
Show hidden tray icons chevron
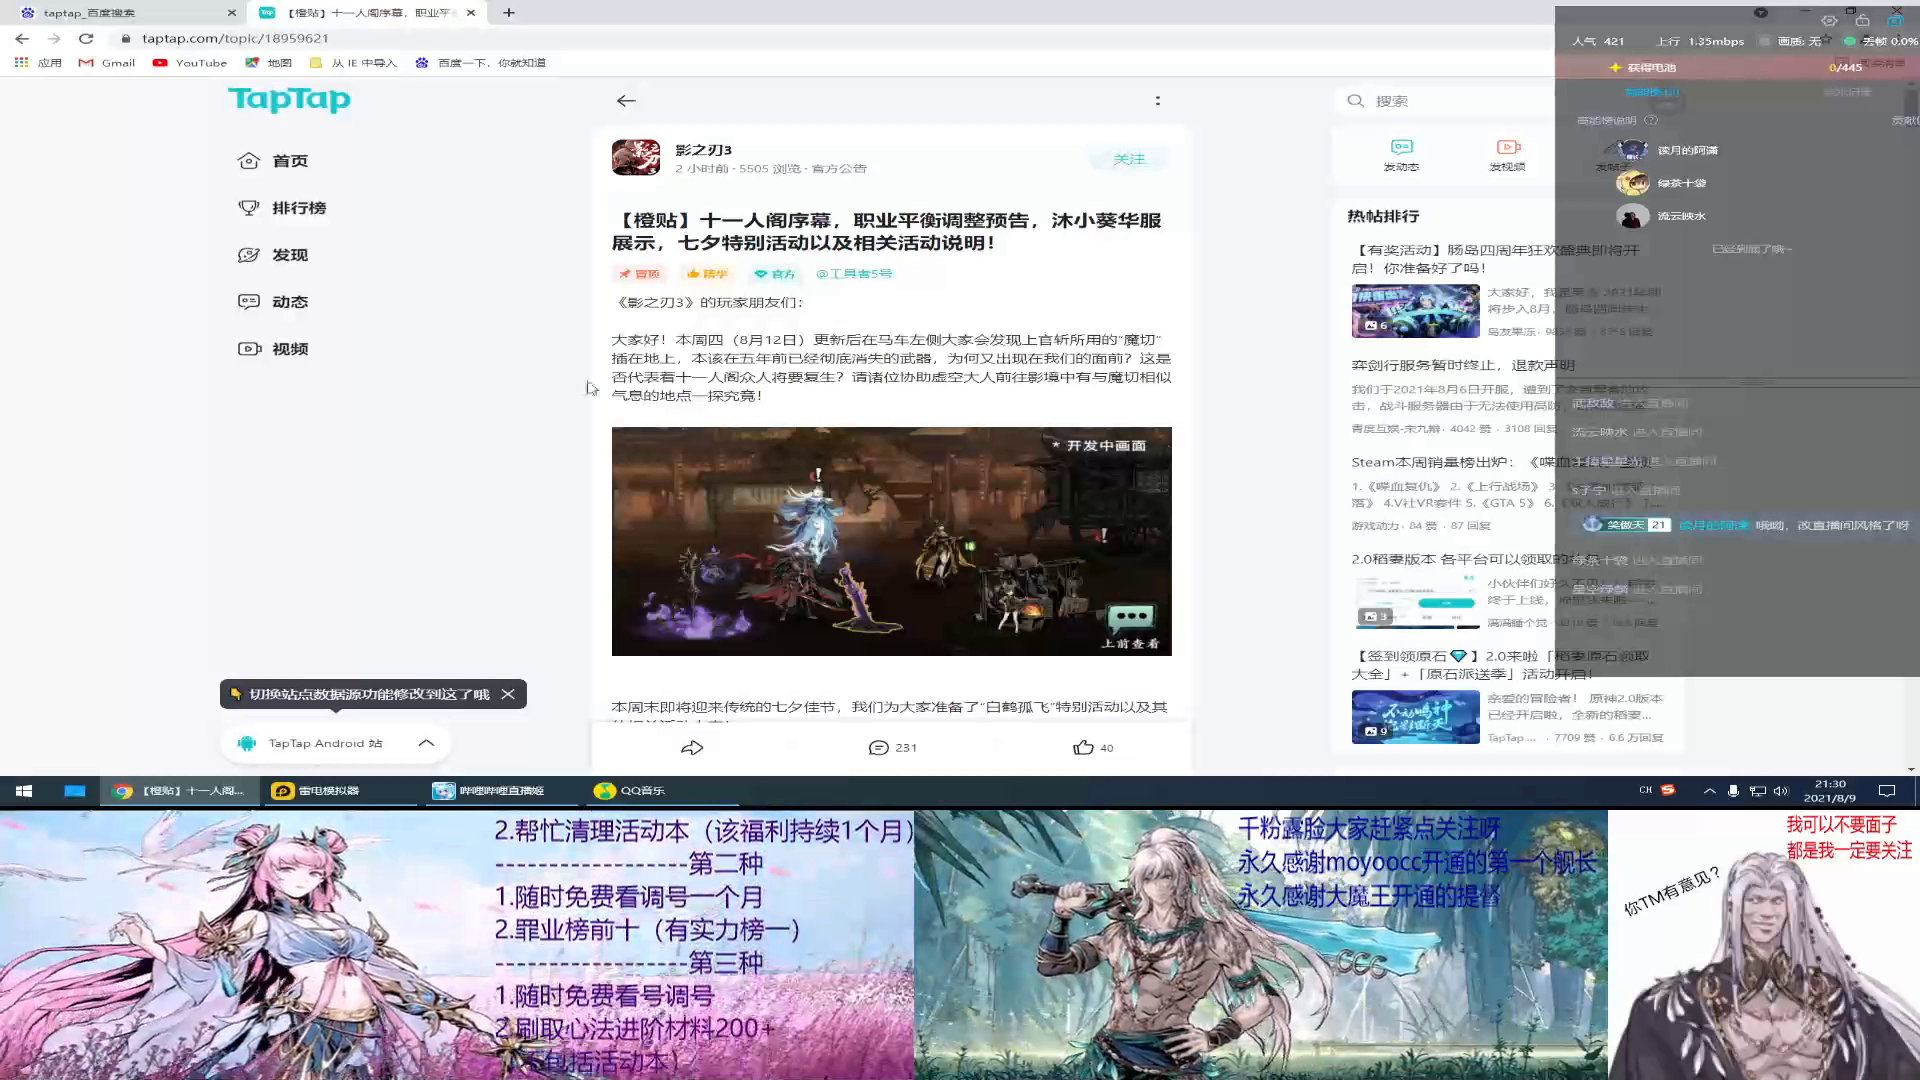1709,790
